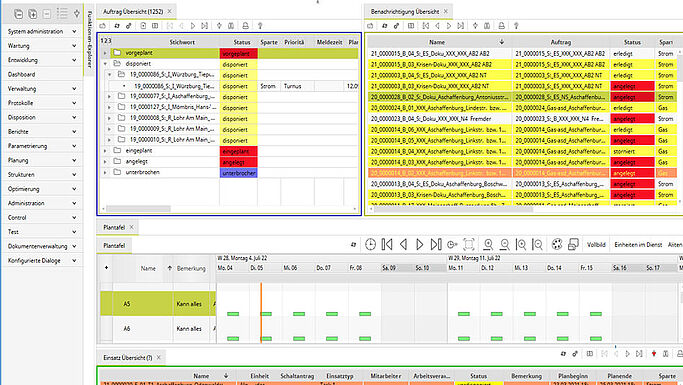The width and height of the screenshot is (683, 385).
Task: Close the Auftrag Übersicht tab
Action: point(169,11)
